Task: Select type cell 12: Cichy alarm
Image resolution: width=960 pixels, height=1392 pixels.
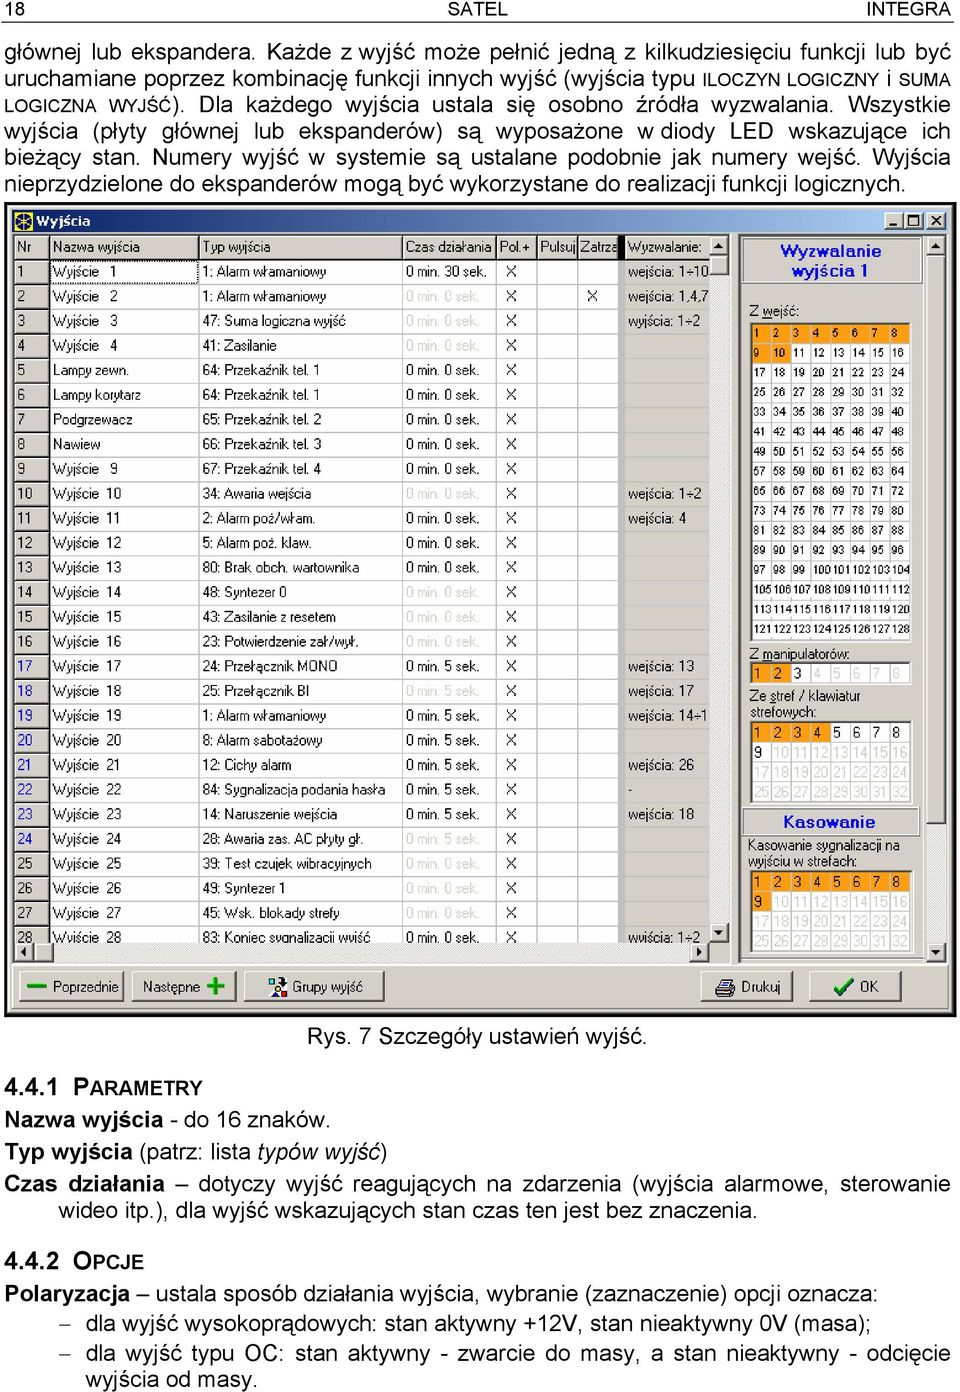Action: 300,765
